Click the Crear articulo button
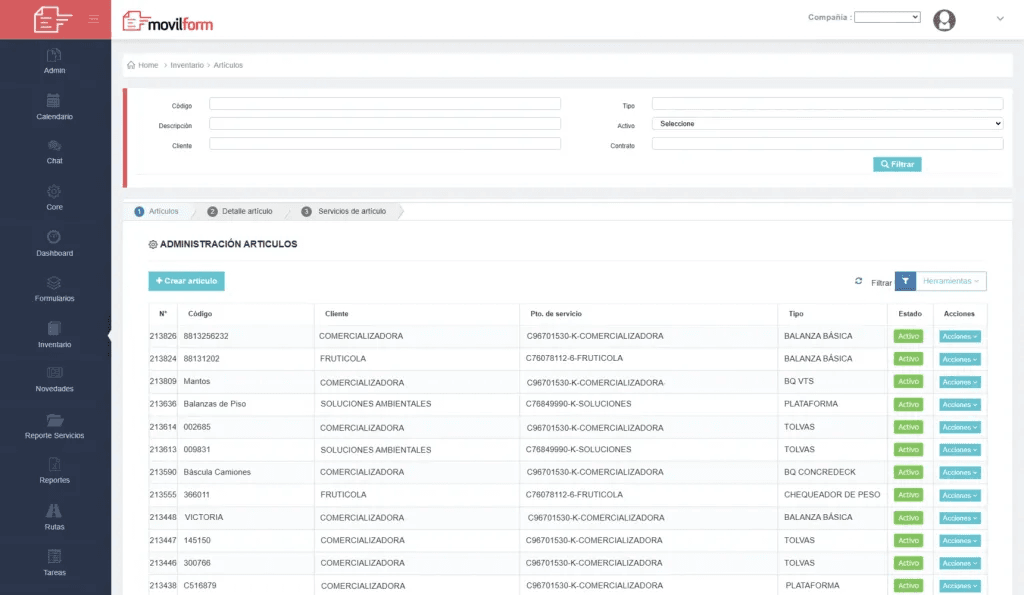Screen dimensions: 1024x595 [186, 281]
